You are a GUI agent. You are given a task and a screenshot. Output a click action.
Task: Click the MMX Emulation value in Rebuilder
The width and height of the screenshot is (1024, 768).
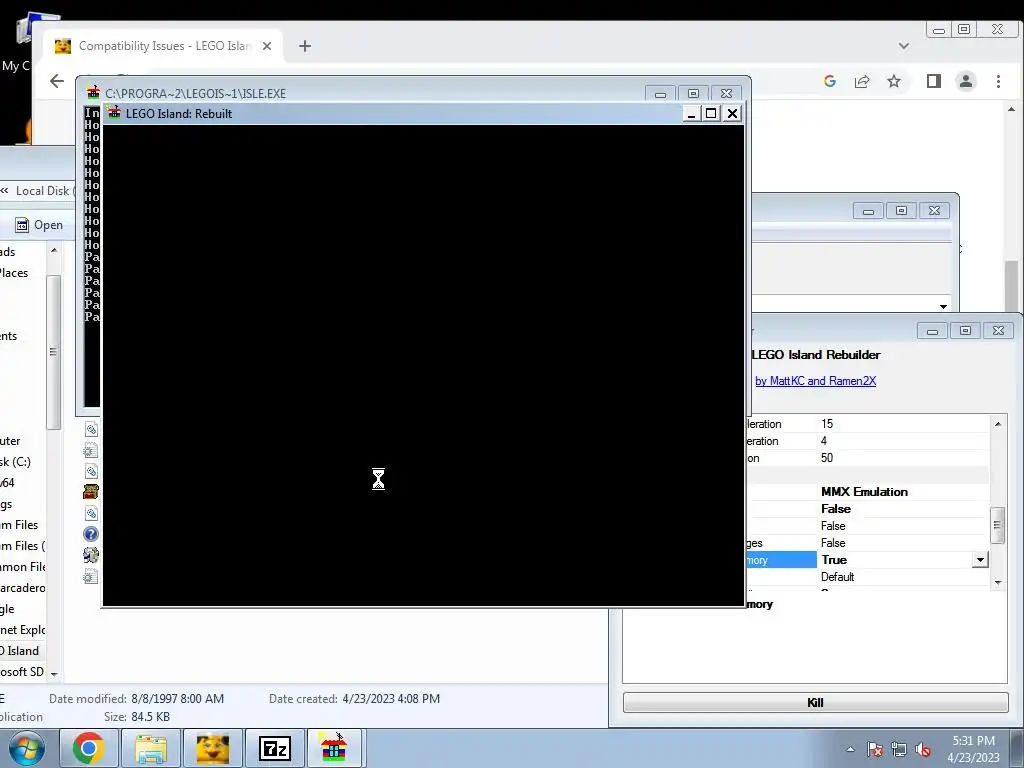[x=864, y=492]
